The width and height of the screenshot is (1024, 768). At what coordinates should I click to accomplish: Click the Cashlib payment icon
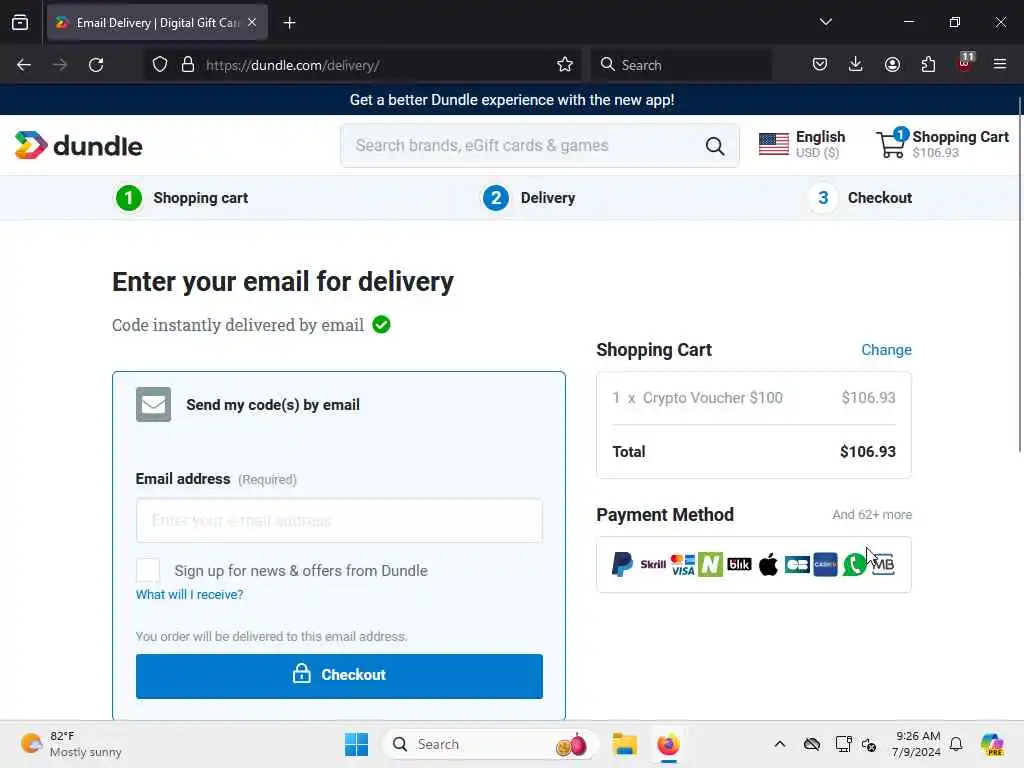825,564
